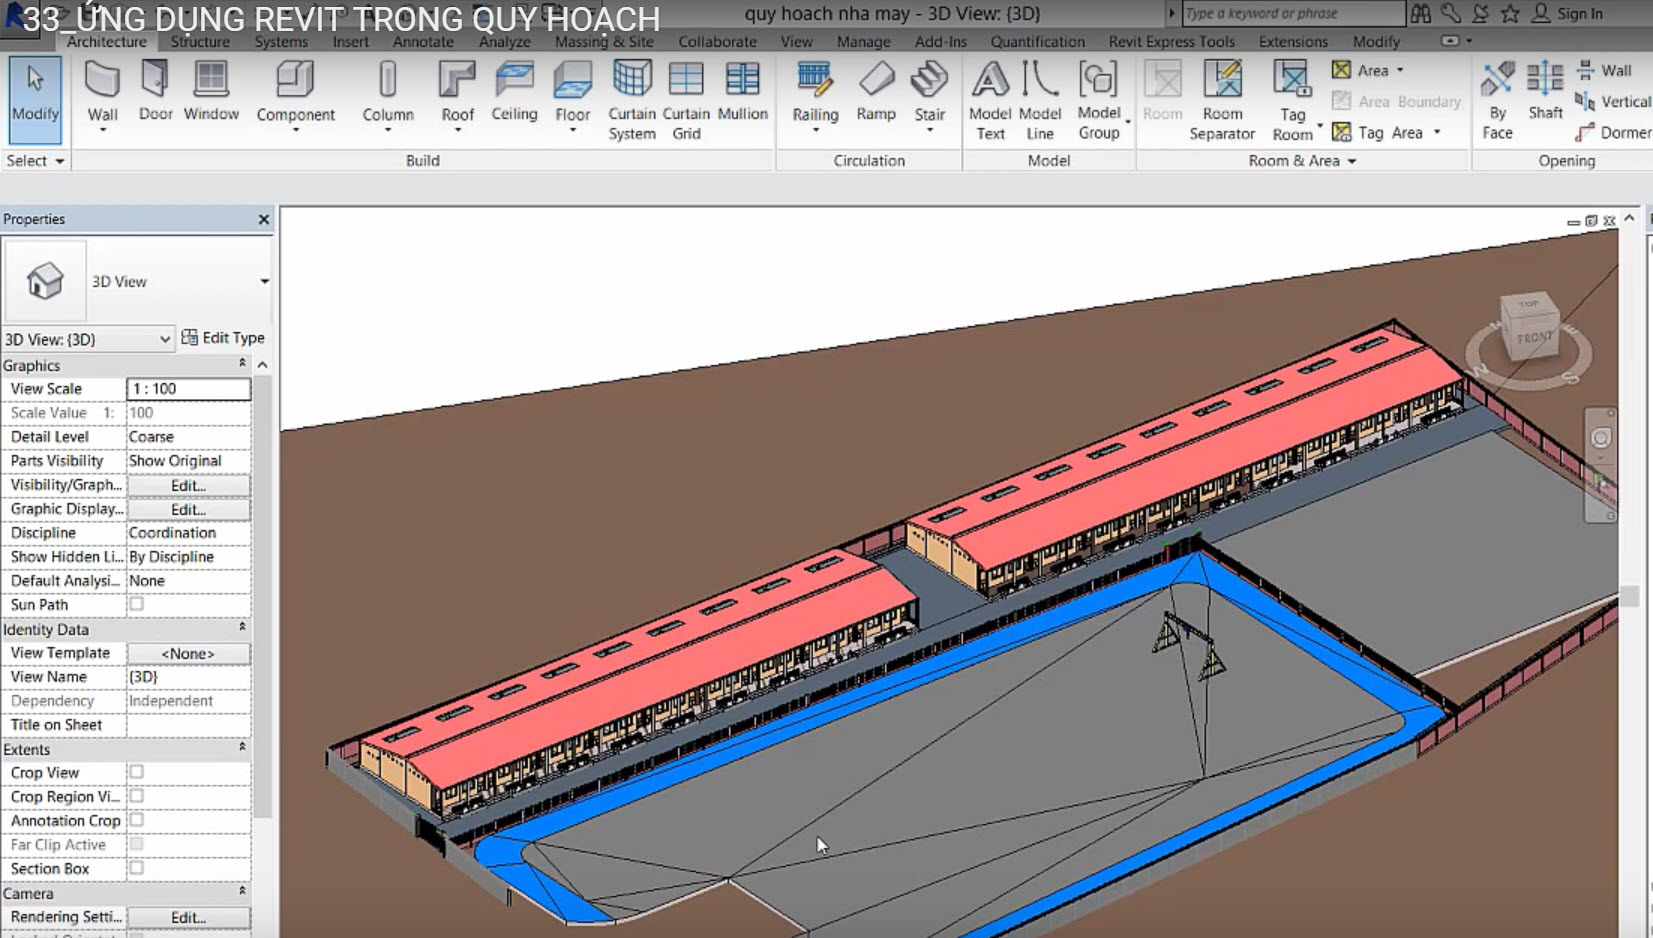1653x938 pixels.
Task: Pick the Roof tool
Action: pos(457,91)
